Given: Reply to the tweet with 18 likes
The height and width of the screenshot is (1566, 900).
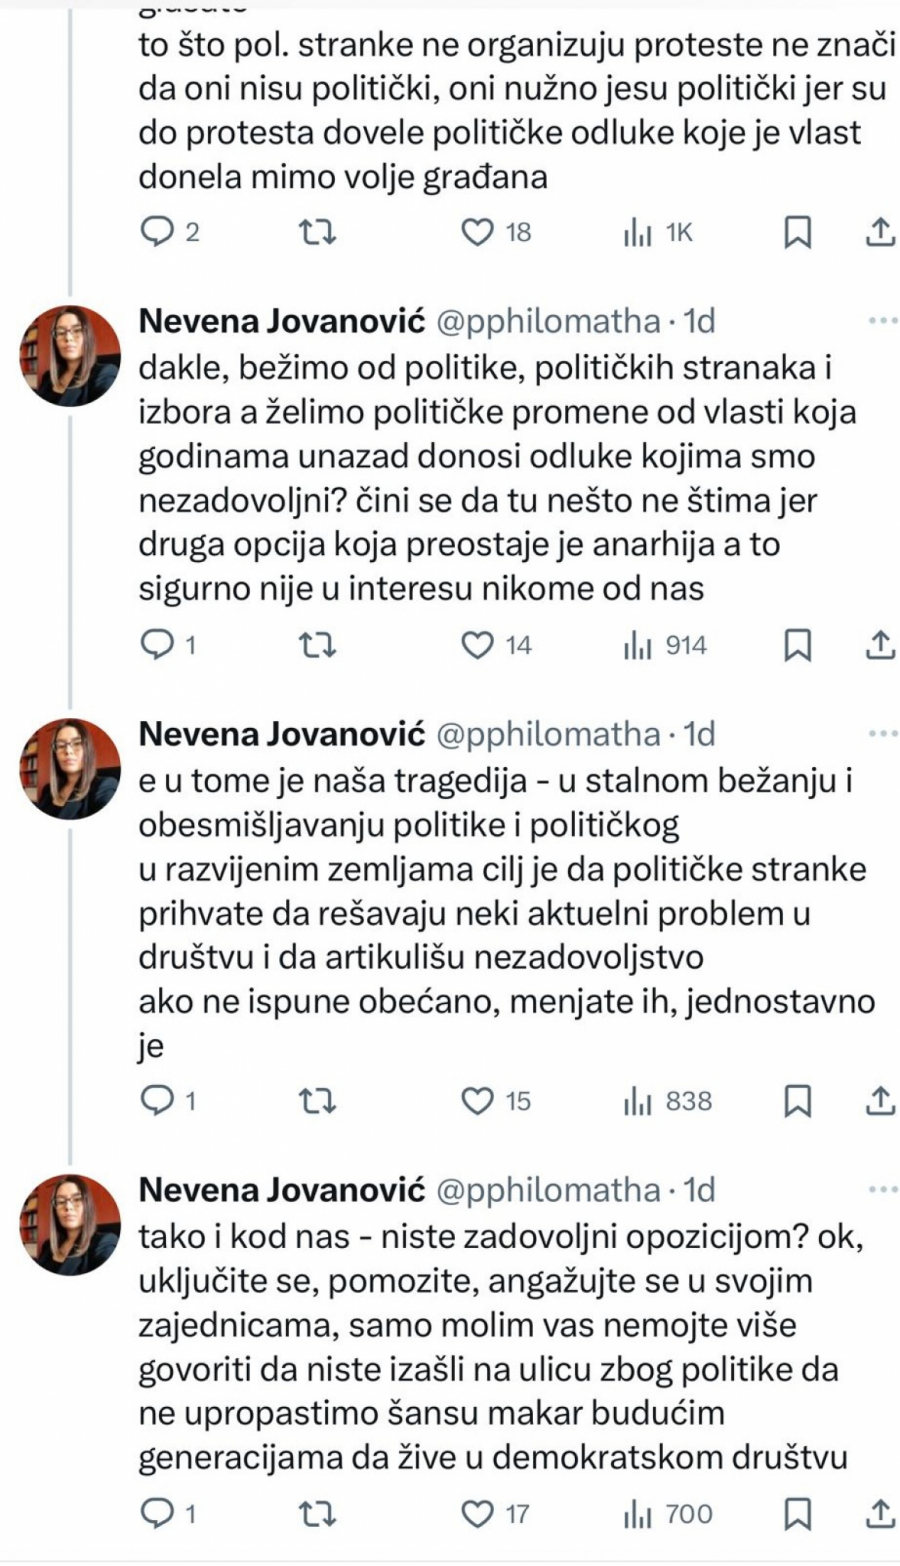Looking at the screenshot, I should click(155, 233).
